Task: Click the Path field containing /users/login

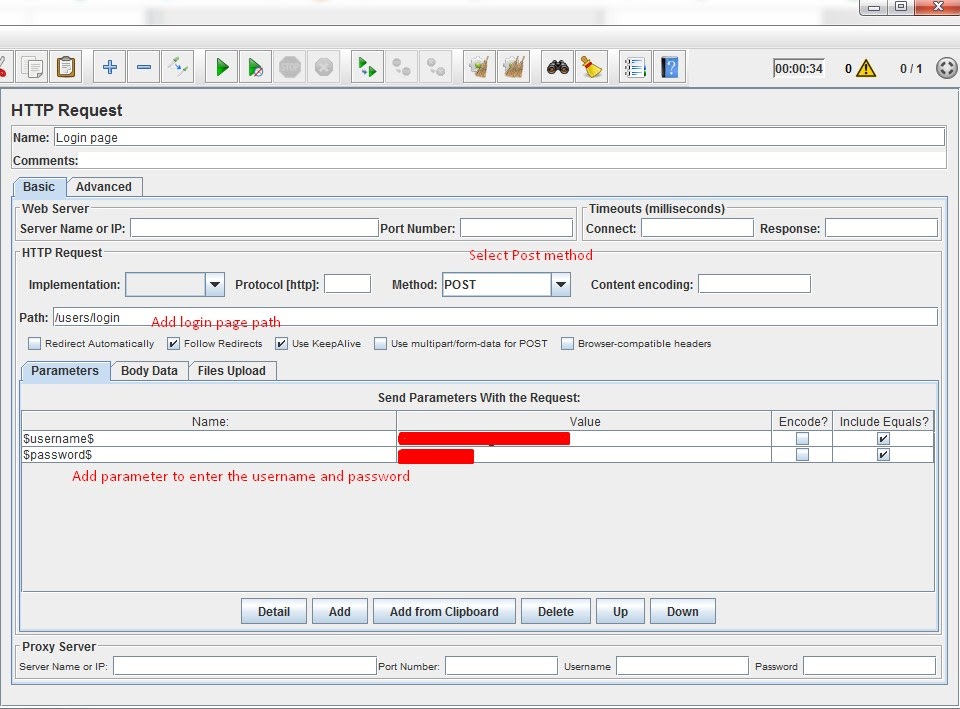Action: [x=495, y=317]
